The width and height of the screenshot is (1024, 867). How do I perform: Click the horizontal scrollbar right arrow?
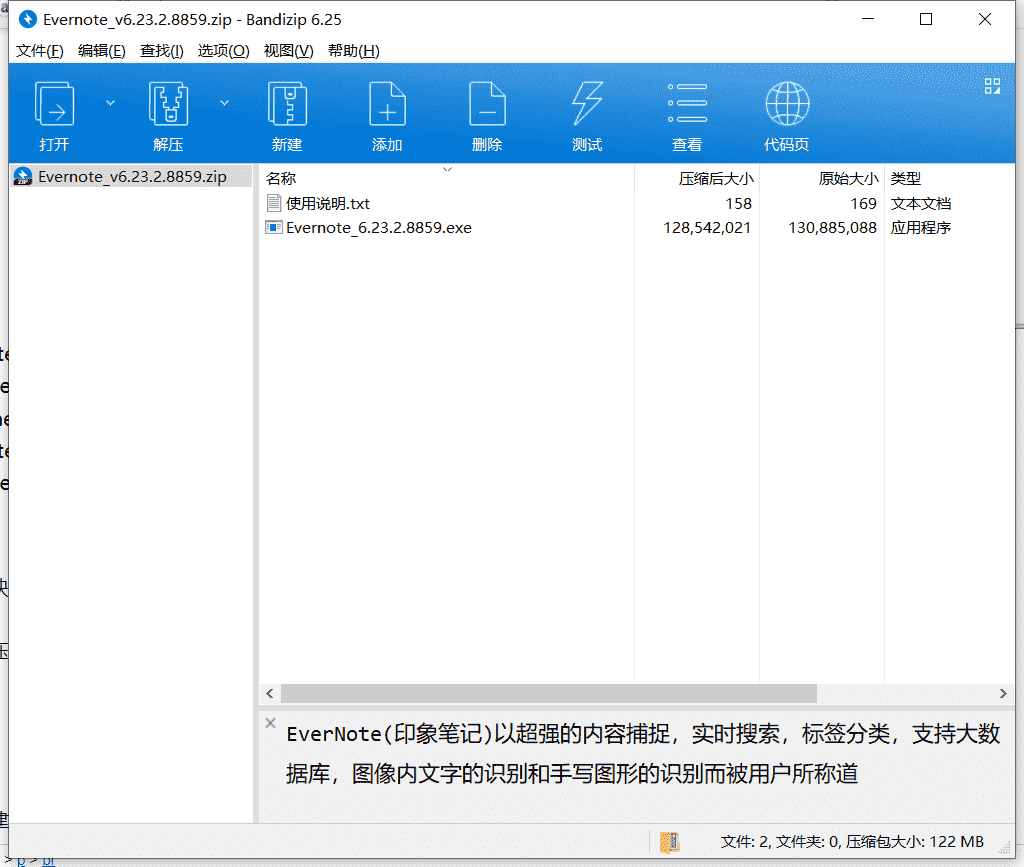pyautogui.click(x=1003, y=693)
